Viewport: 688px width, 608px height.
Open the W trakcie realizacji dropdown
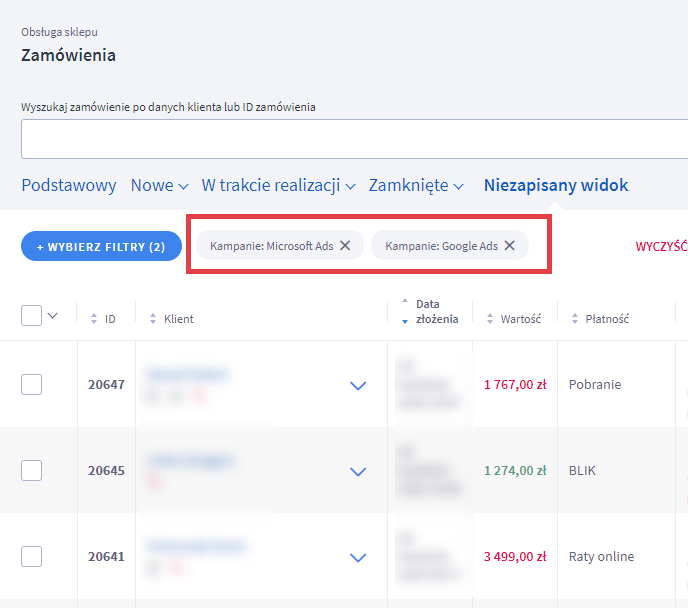(278, 185)
